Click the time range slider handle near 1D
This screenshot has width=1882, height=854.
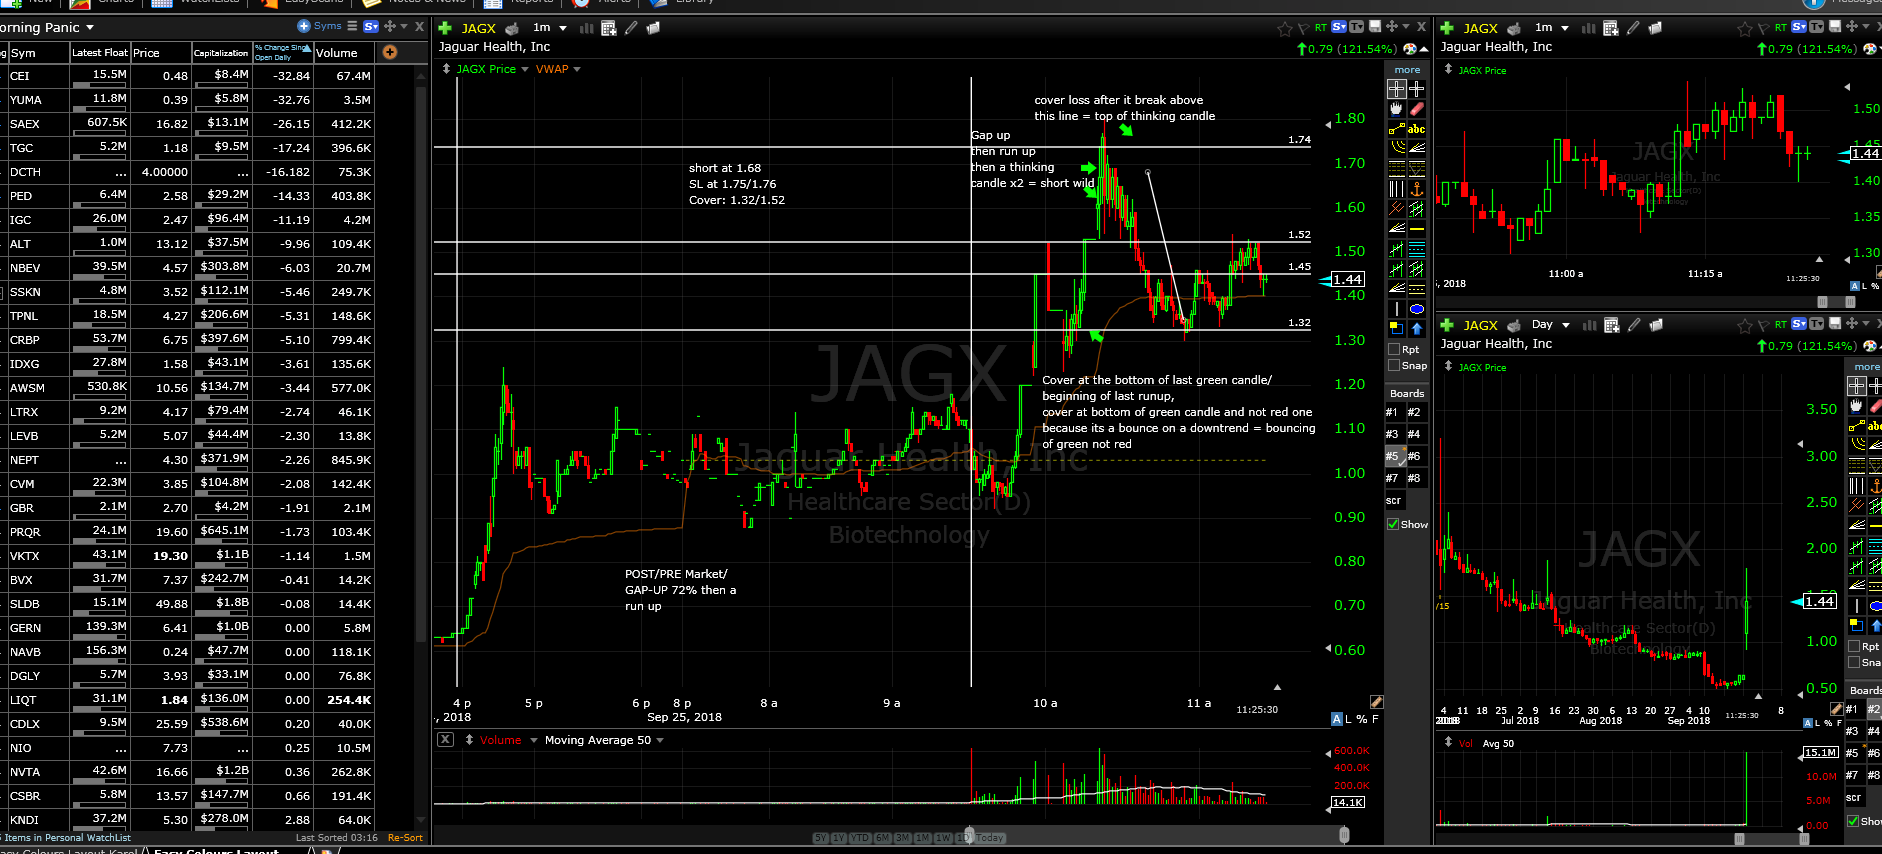click(968, 835)
